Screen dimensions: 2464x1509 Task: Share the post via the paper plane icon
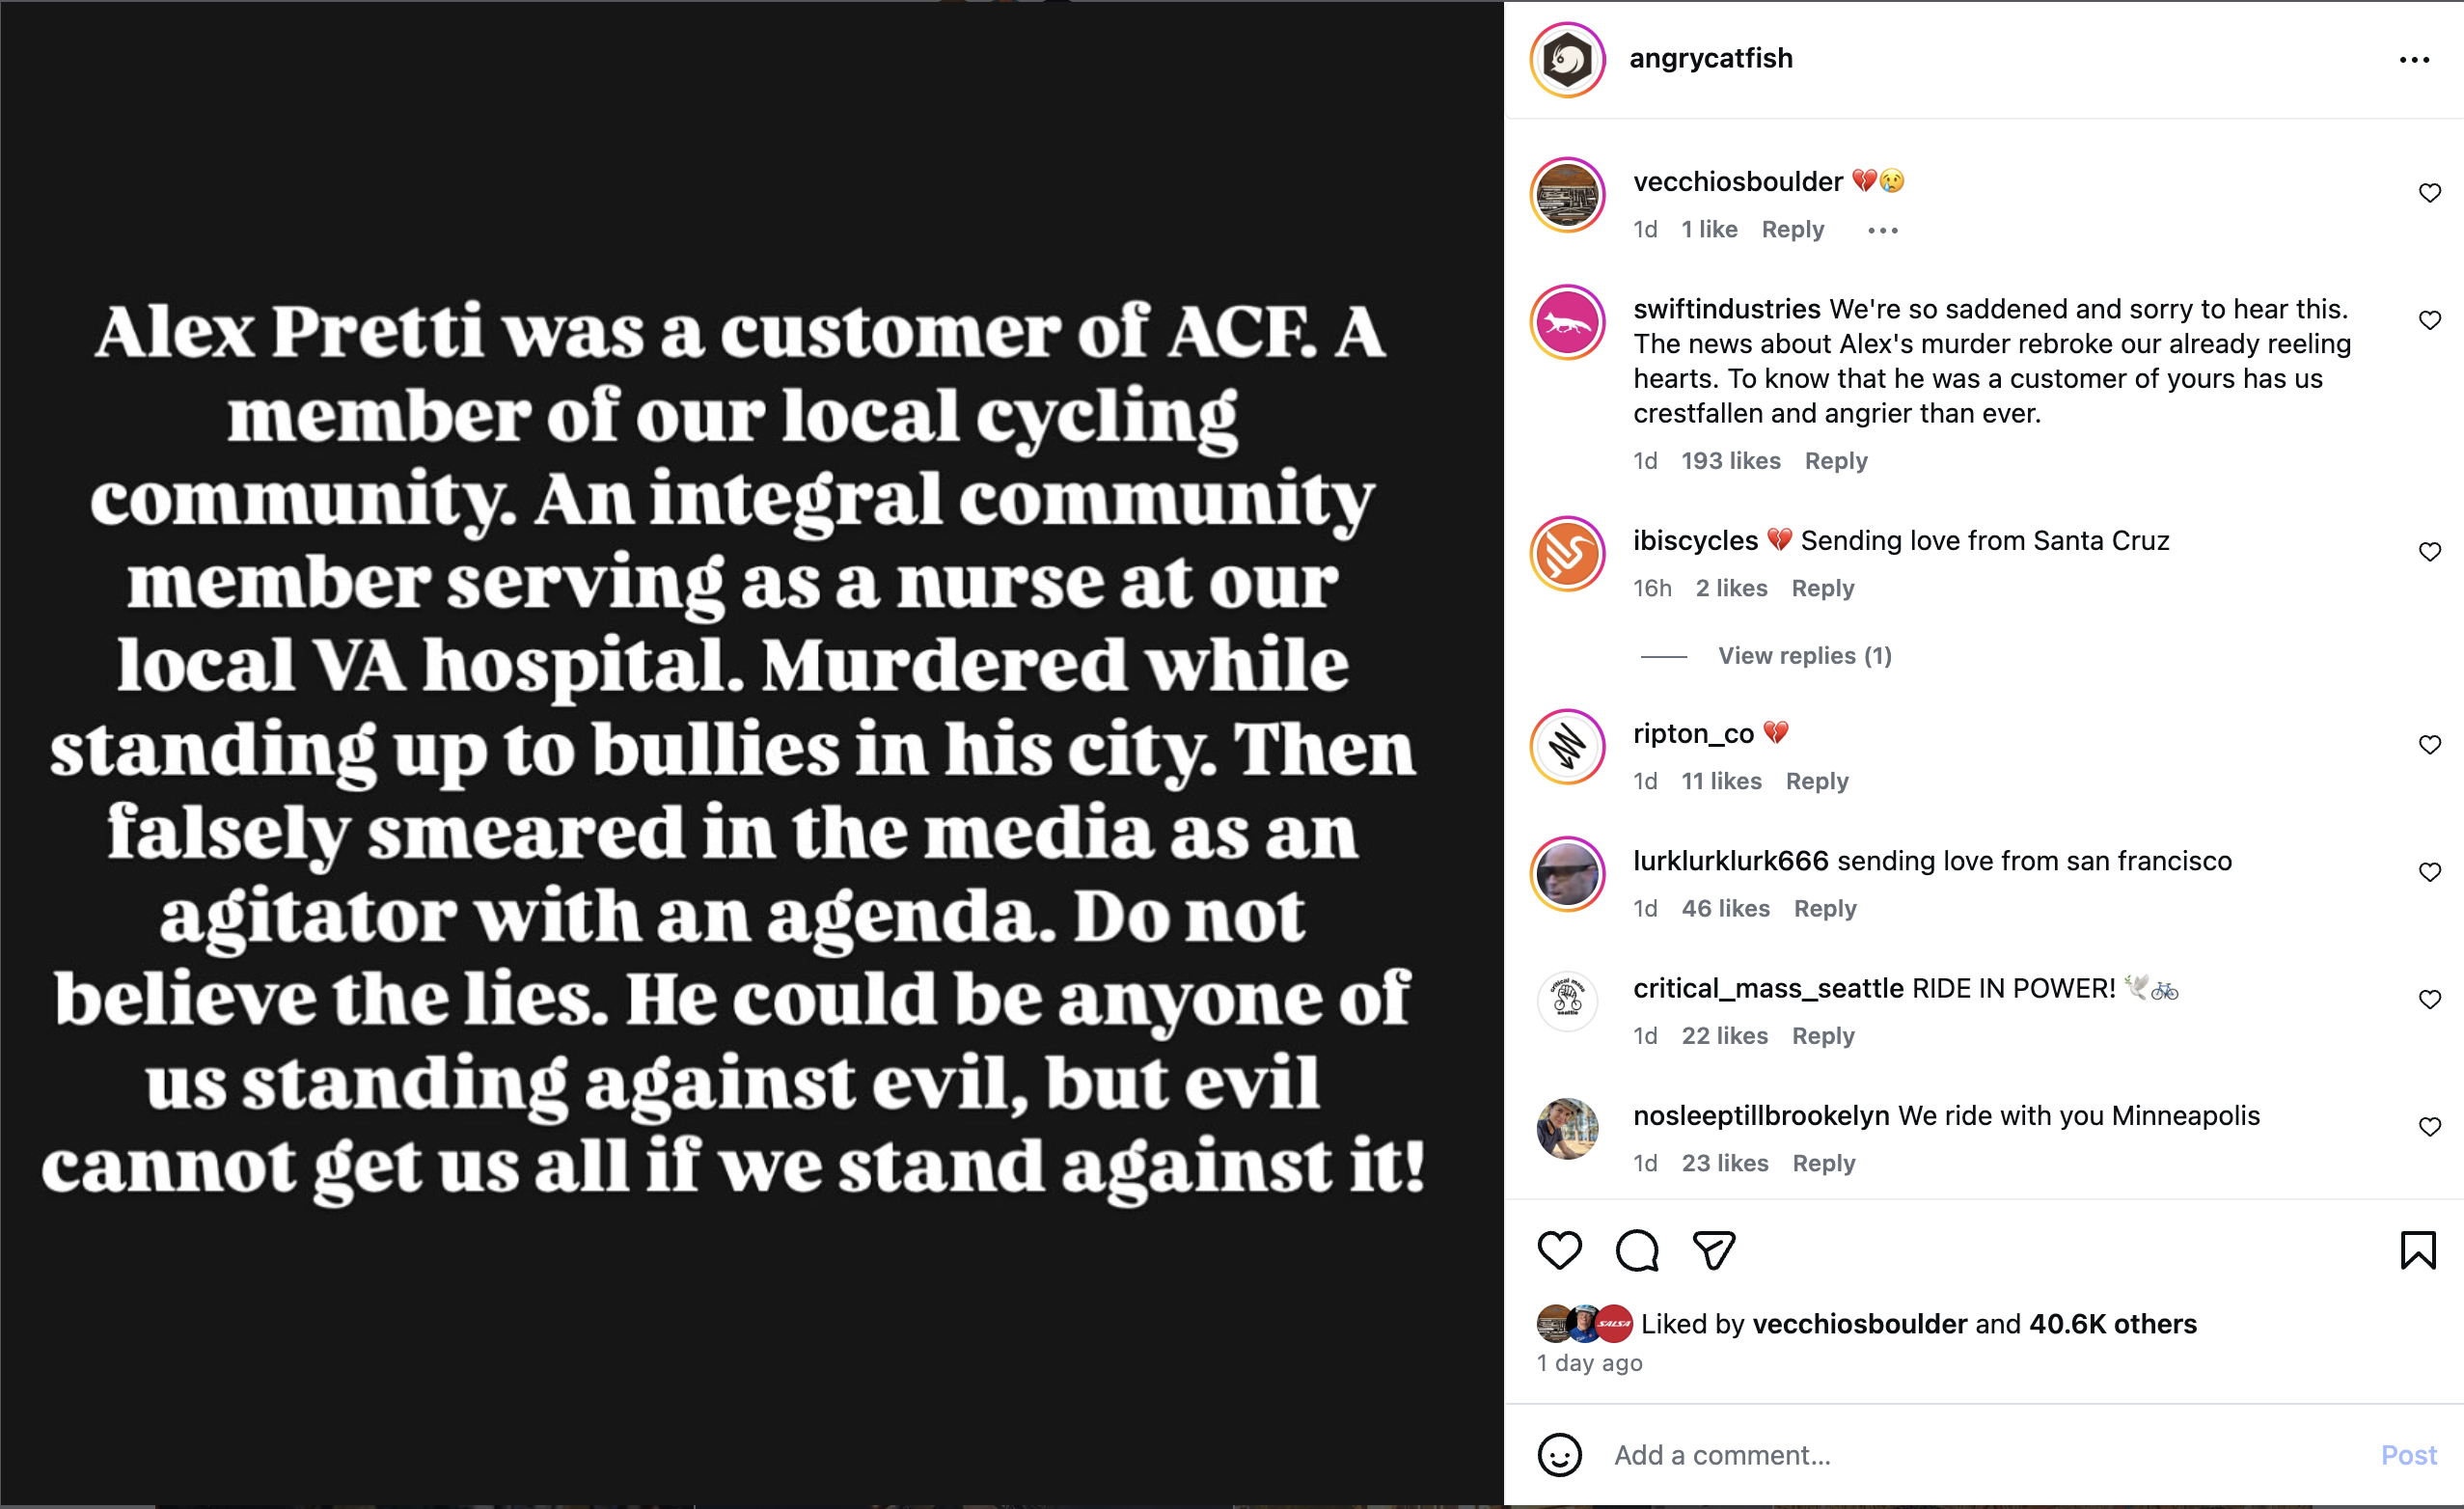coord(1713,1250)
